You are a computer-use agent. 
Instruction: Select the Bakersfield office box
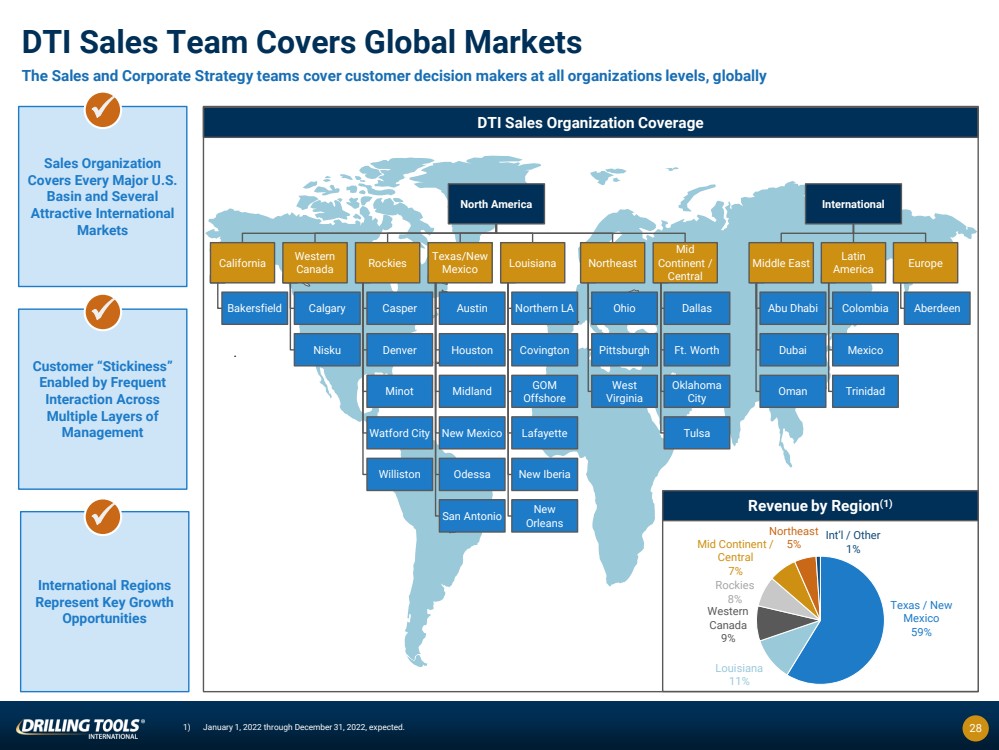tap(254, 308)
